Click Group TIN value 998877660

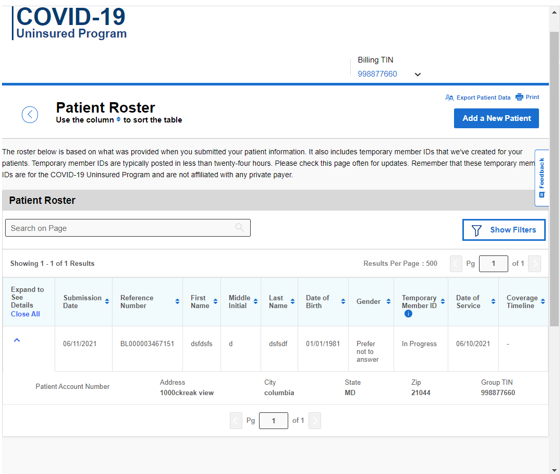coord(498,393)
